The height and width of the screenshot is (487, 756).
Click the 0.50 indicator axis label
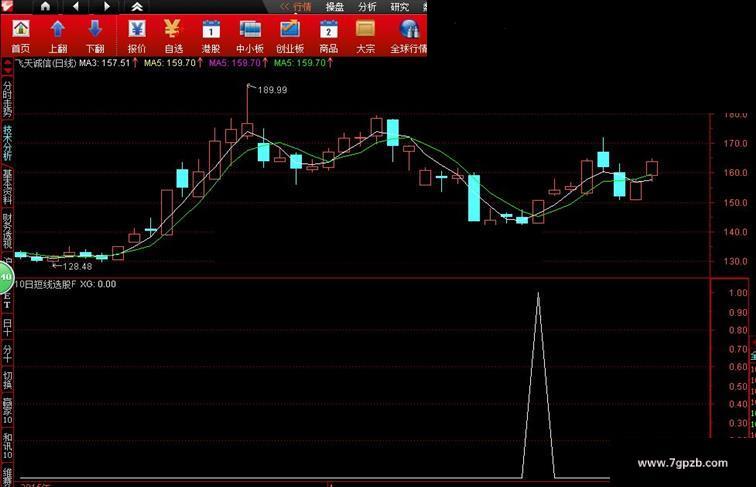(738, 386)
